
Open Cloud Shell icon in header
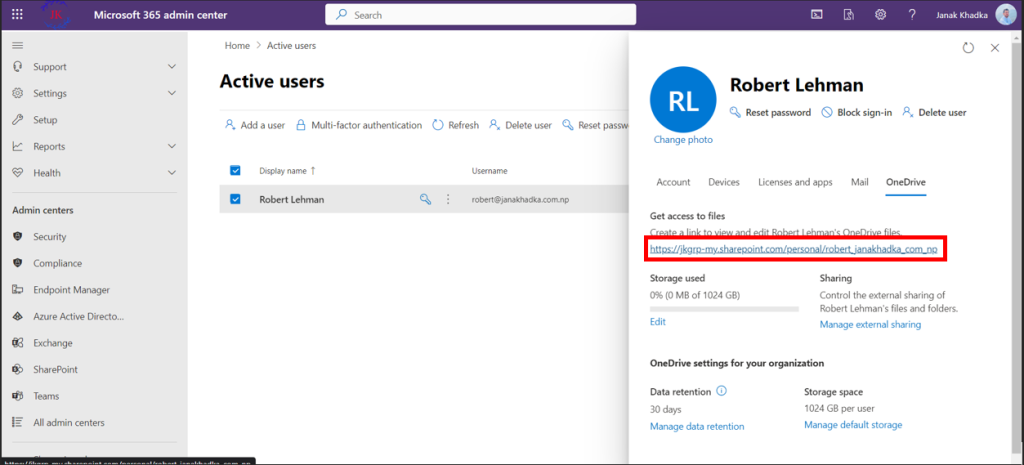[x=816, y=14]
